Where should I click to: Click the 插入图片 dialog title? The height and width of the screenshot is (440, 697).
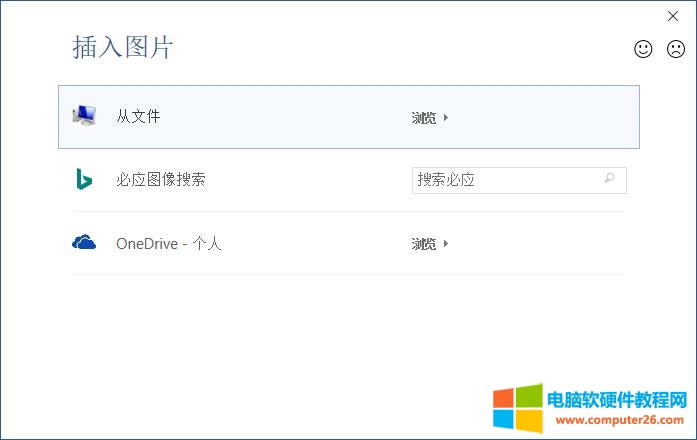123,47
